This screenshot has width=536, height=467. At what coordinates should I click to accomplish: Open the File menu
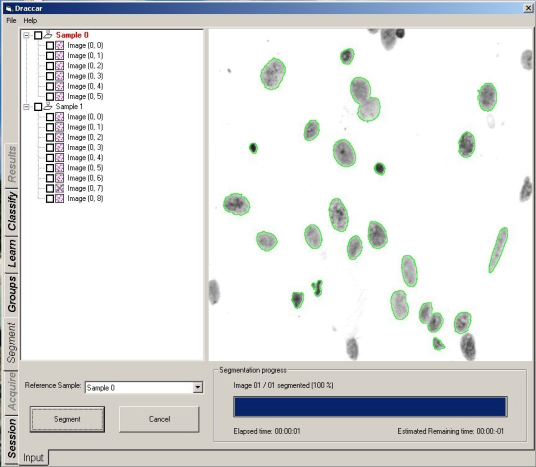pos(11,21)
